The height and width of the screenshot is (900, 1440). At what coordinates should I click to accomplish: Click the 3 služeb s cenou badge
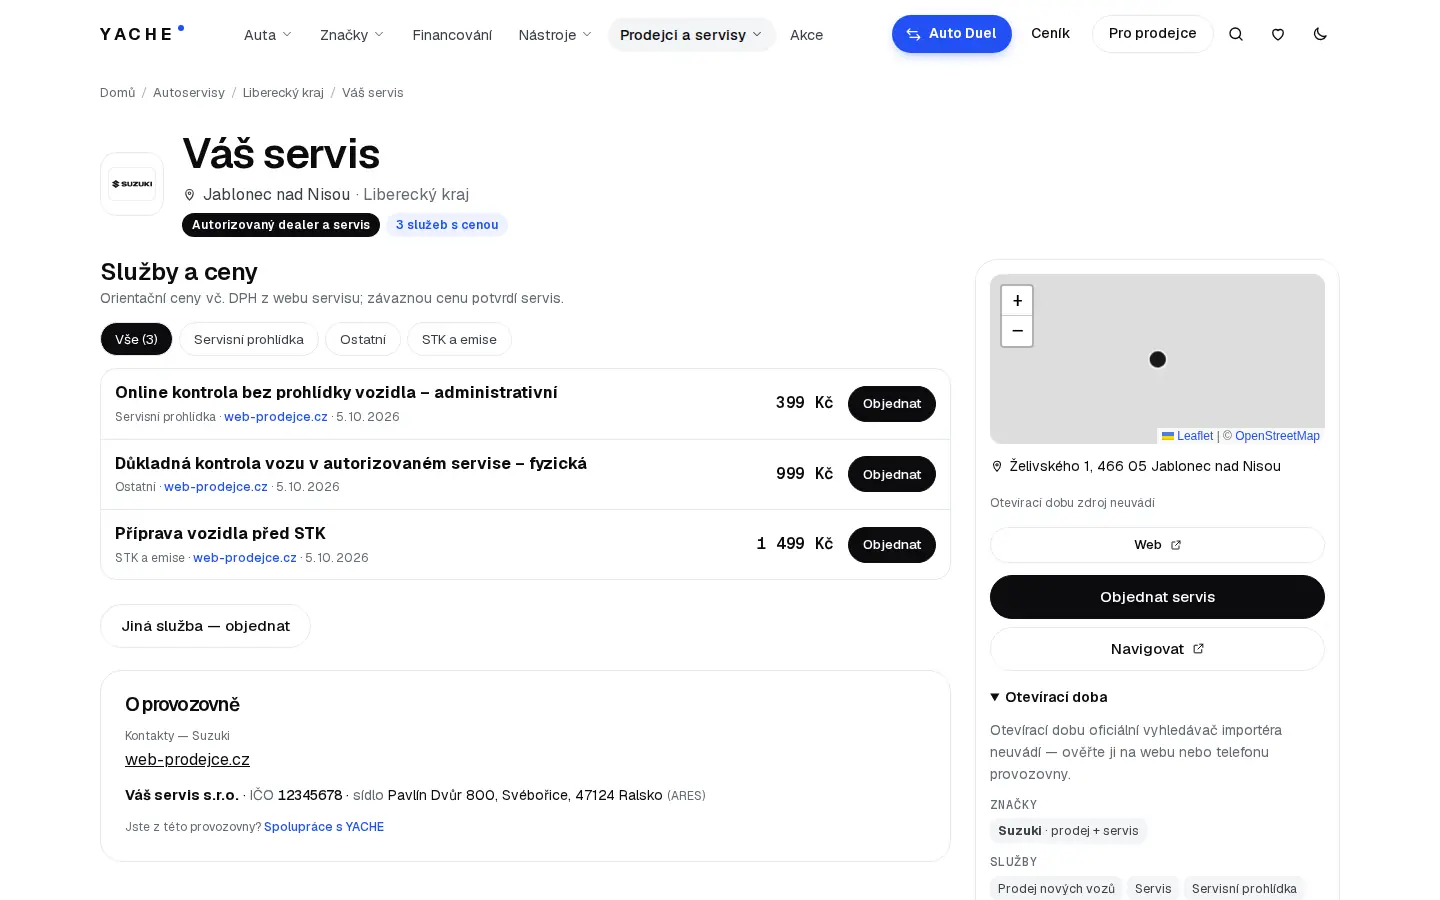(447, 225)
